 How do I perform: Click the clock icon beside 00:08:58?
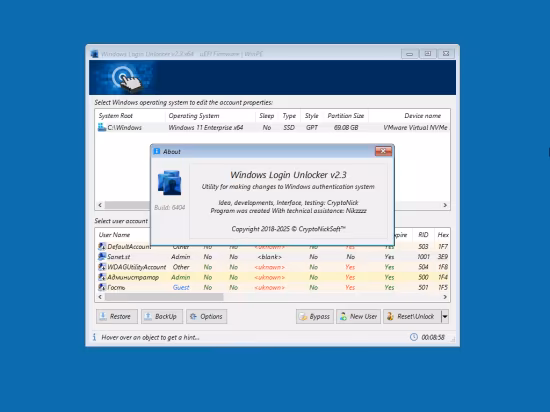pos(414,337)
